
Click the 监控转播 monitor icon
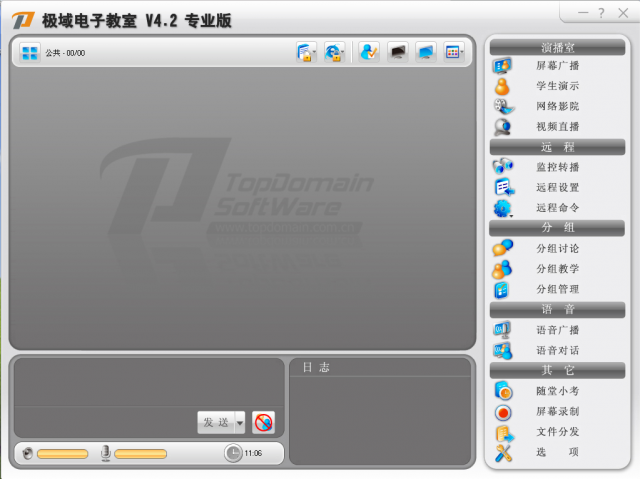(x=502, y=166)
